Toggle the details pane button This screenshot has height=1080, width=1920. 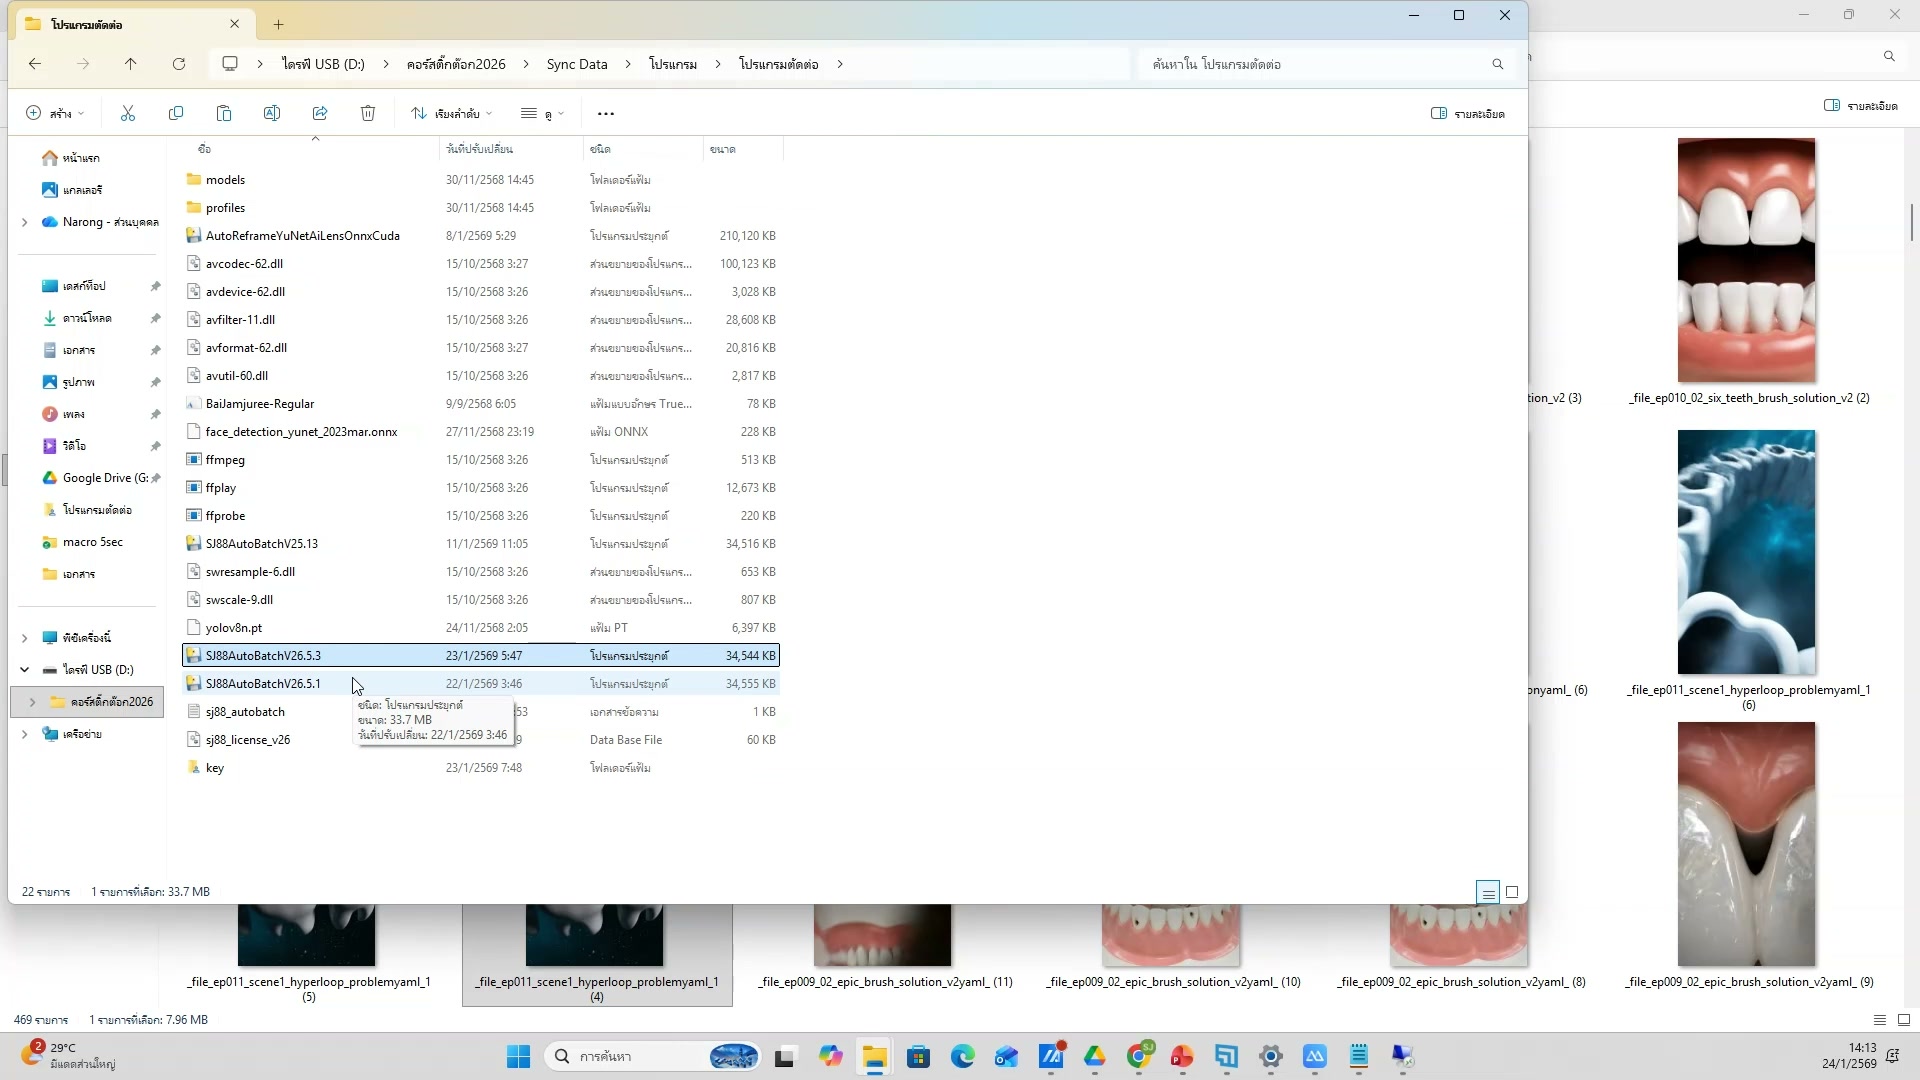pyautogui.click(x=1467, y=114)
